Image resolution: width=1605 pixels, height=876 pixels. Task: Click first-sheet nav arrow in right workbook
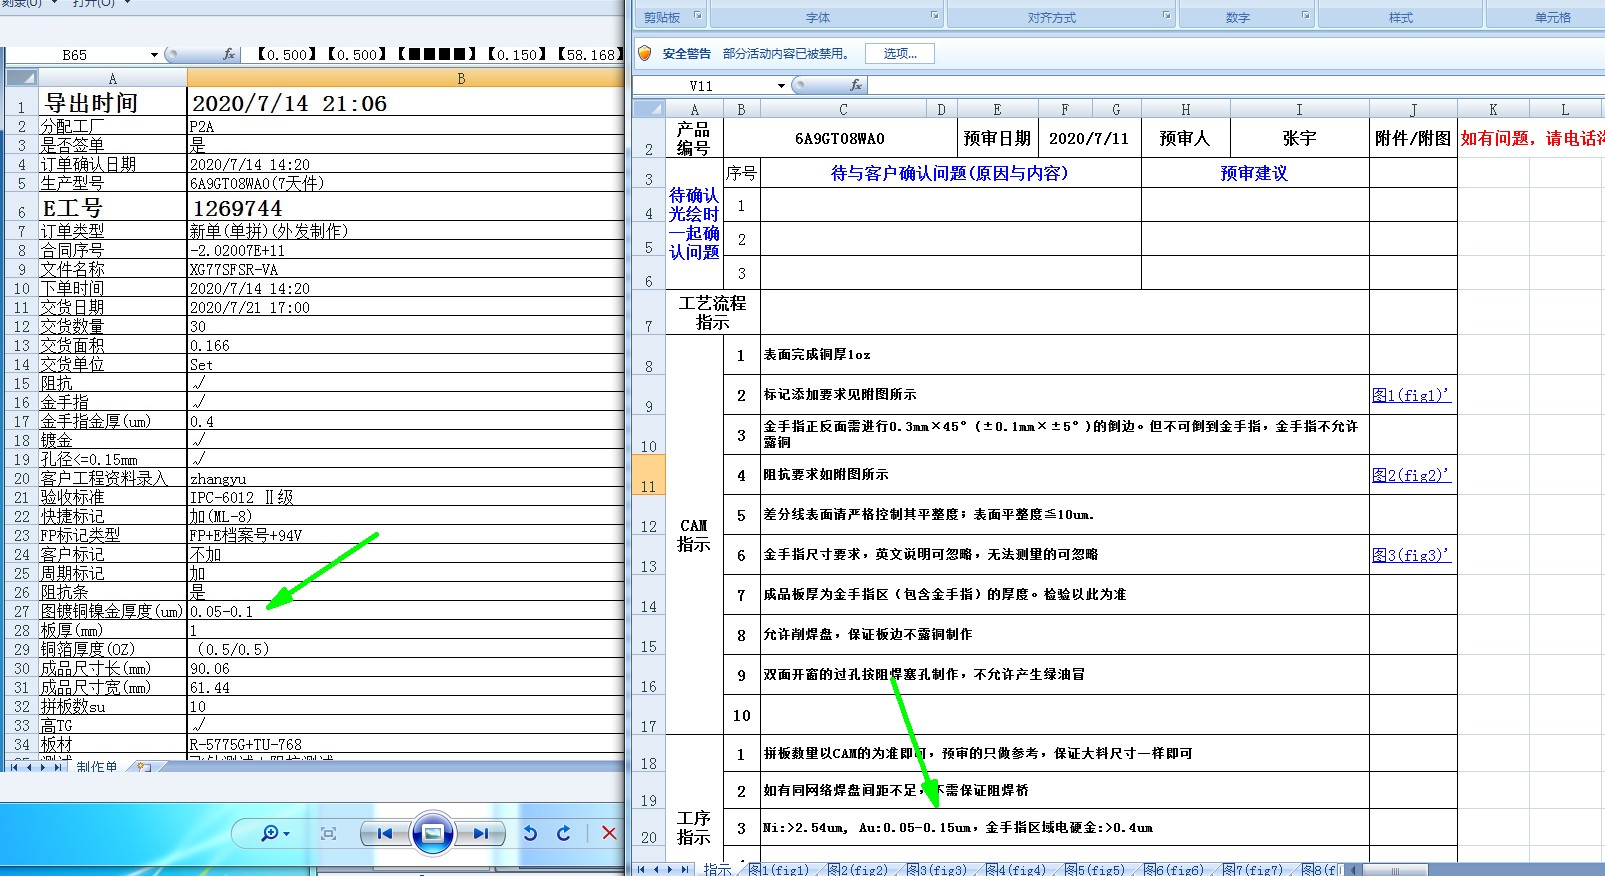pos(641,869)
